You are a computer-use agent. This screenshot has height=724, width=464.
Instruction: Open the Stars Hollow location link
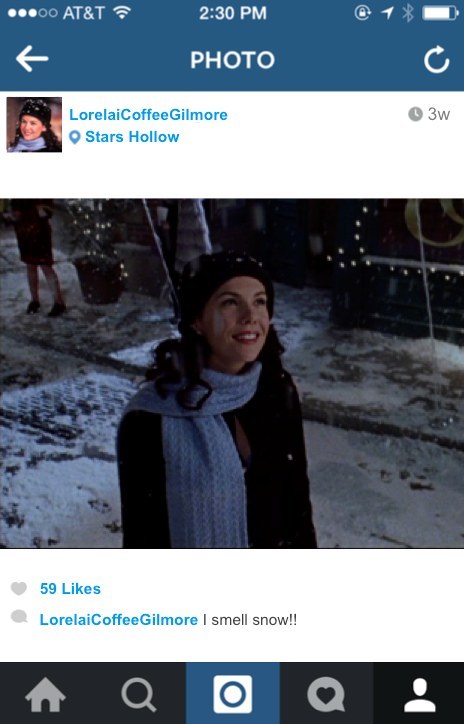click(x=132, y=137)
